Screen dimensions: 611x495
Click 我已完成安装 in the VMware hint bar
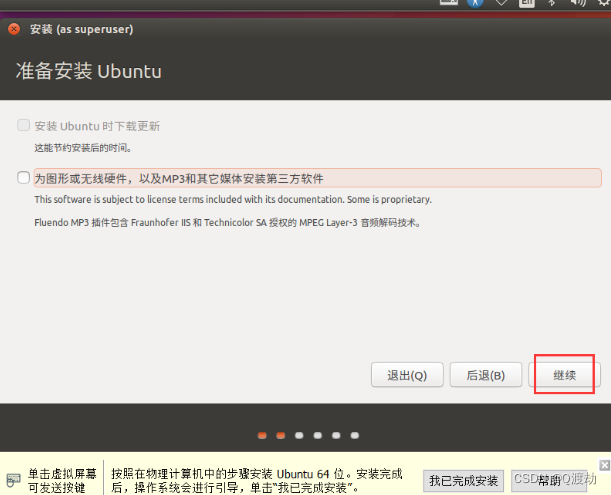(x=463, y=481)
